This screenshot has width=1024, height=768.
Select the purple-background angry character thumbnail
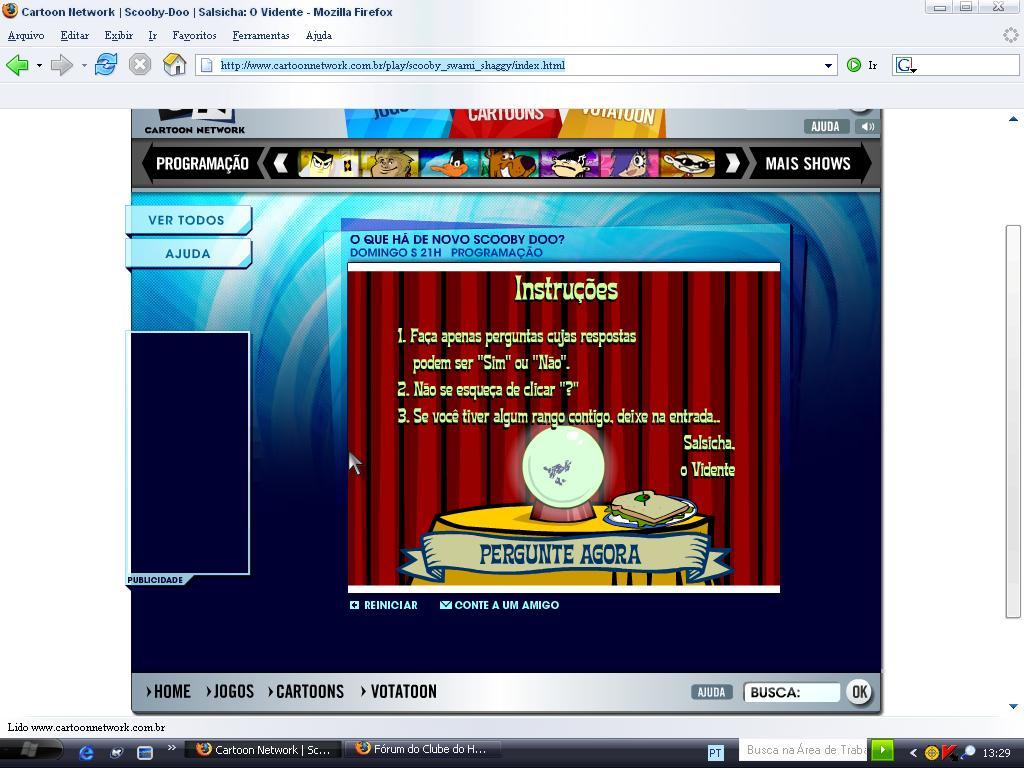(569, 163)
